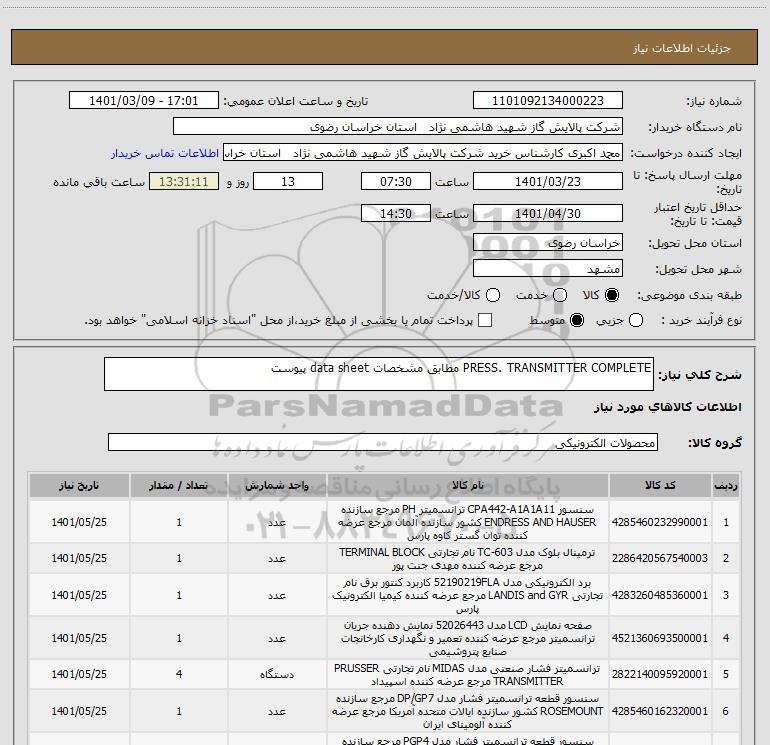Viewport: 770px width, 745px height.
Task: Click the گروه کالا field محصولات الکترونیکی
Action: point(382,442)
